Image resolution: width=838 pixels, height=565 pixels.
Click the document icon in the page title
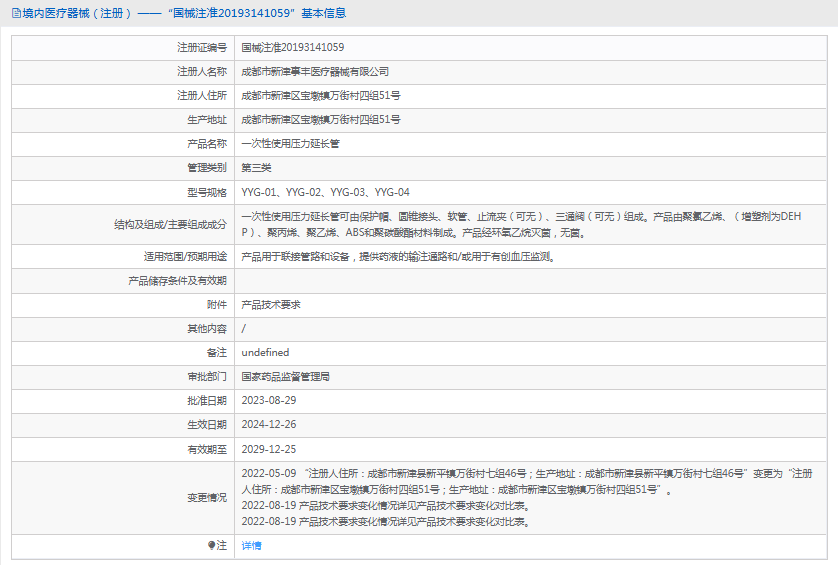16,13
